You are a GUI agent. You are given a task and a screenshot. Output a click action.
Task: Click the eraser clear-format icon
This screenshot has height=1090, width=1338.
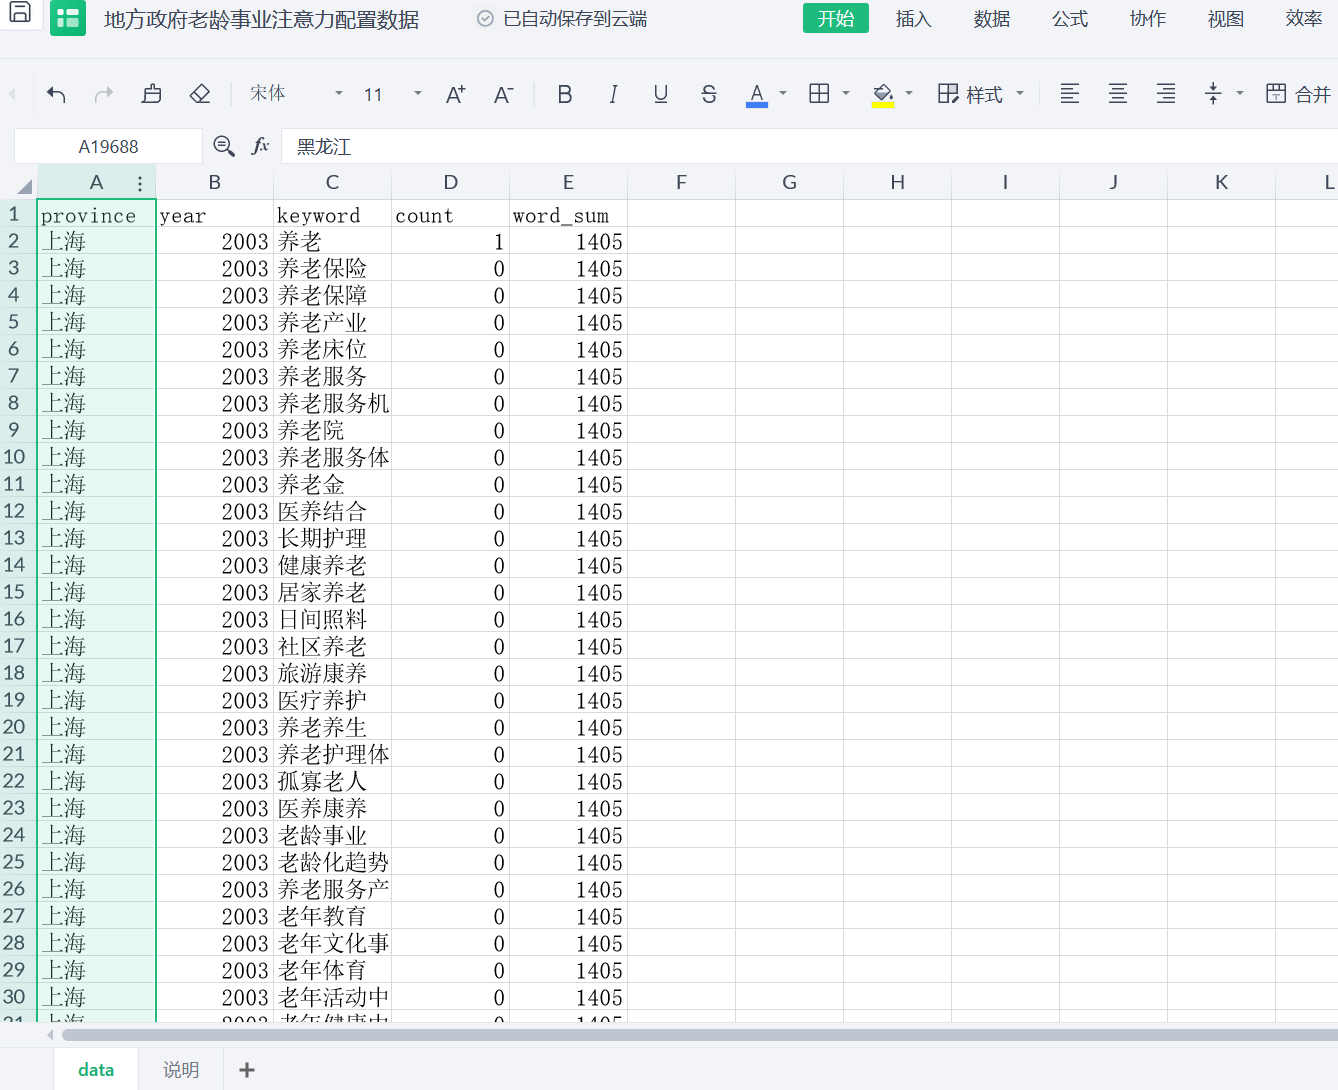tap(200, 94)
